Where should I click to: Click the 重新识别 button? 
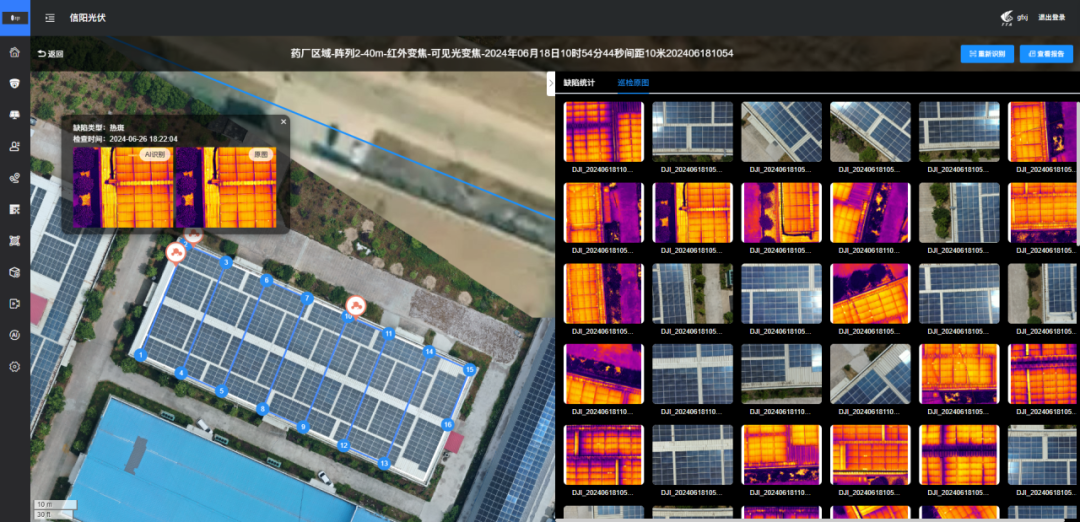pyautogui.click(x=987, y=54)
